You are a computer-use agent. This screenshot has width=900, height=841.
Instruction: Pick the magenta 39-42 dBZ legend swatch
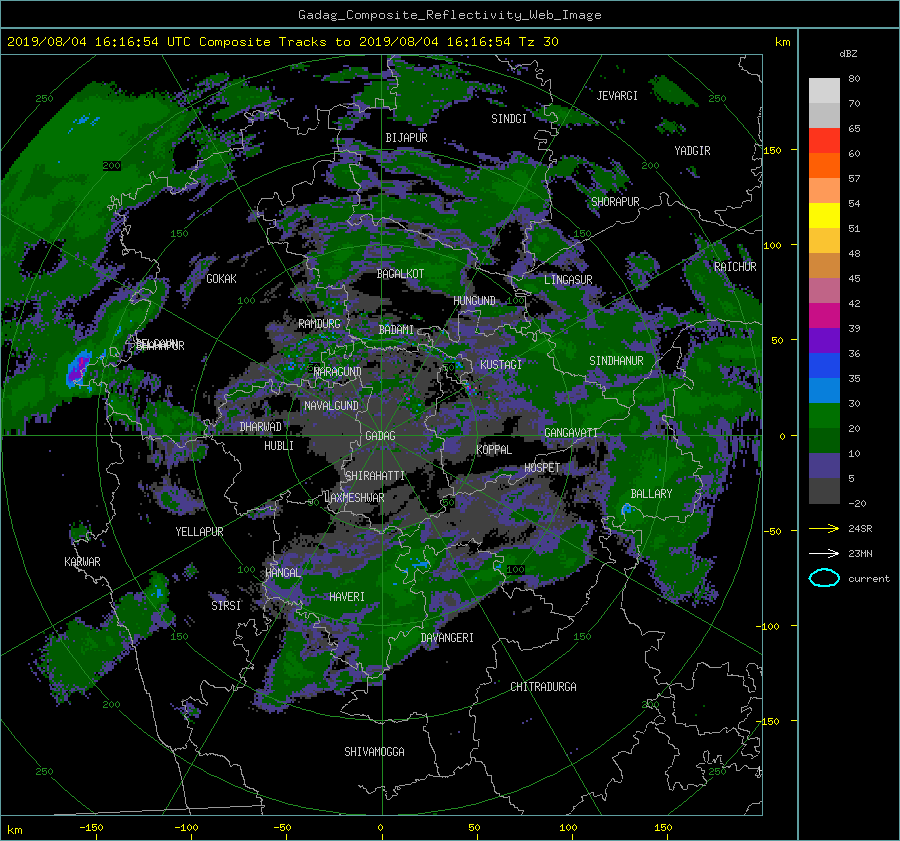tap(824, 316)
